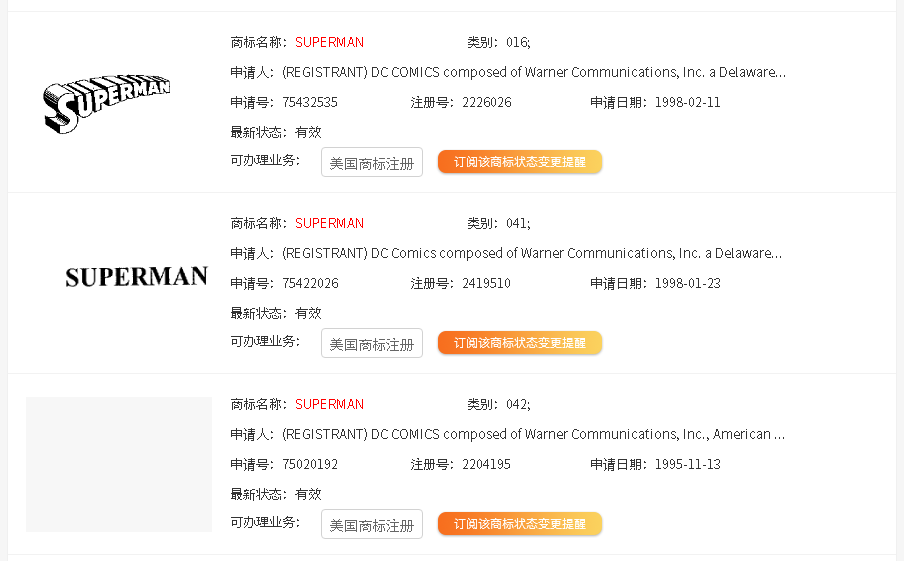Click the 有效 status in the class 041 entry
Screen dimensions: 904x561
coord(308,313)
